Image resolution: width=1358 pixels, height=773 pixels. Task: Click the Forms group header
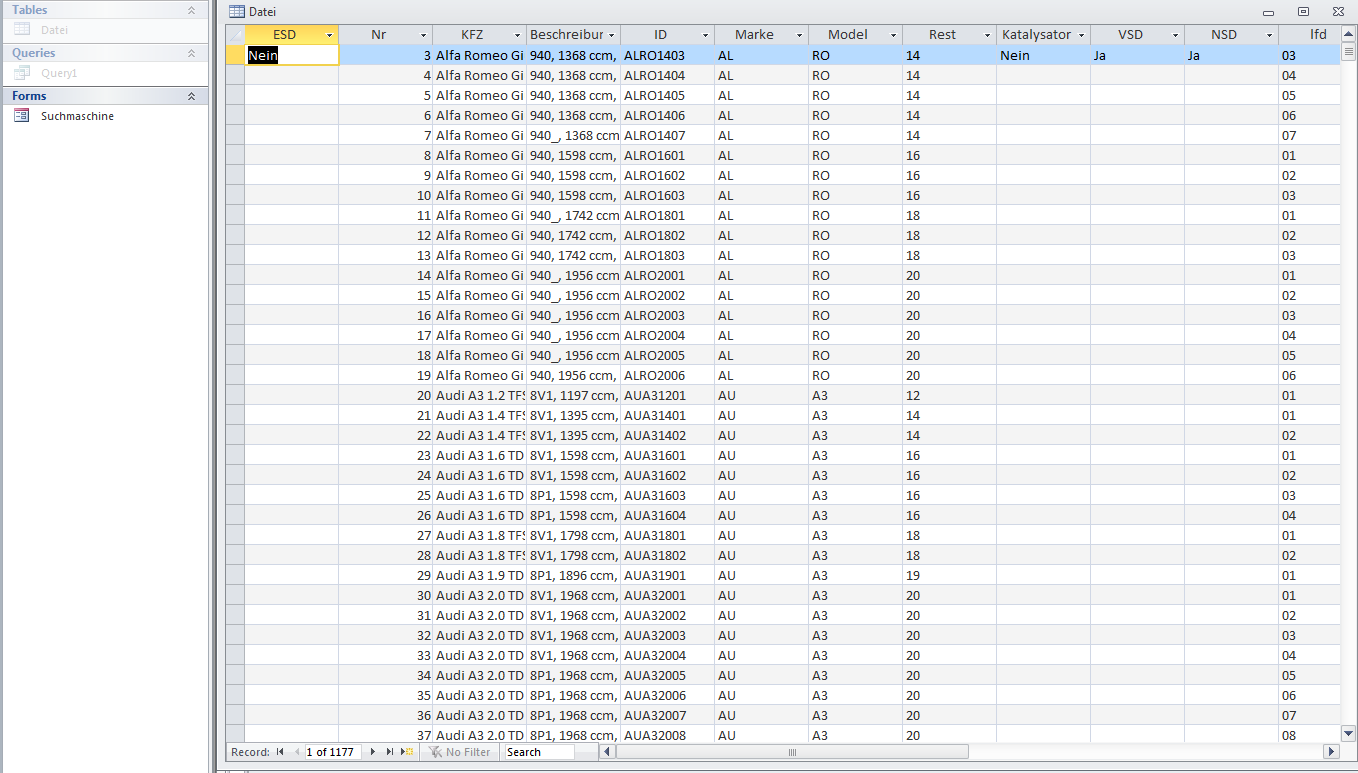click(105, 96)
